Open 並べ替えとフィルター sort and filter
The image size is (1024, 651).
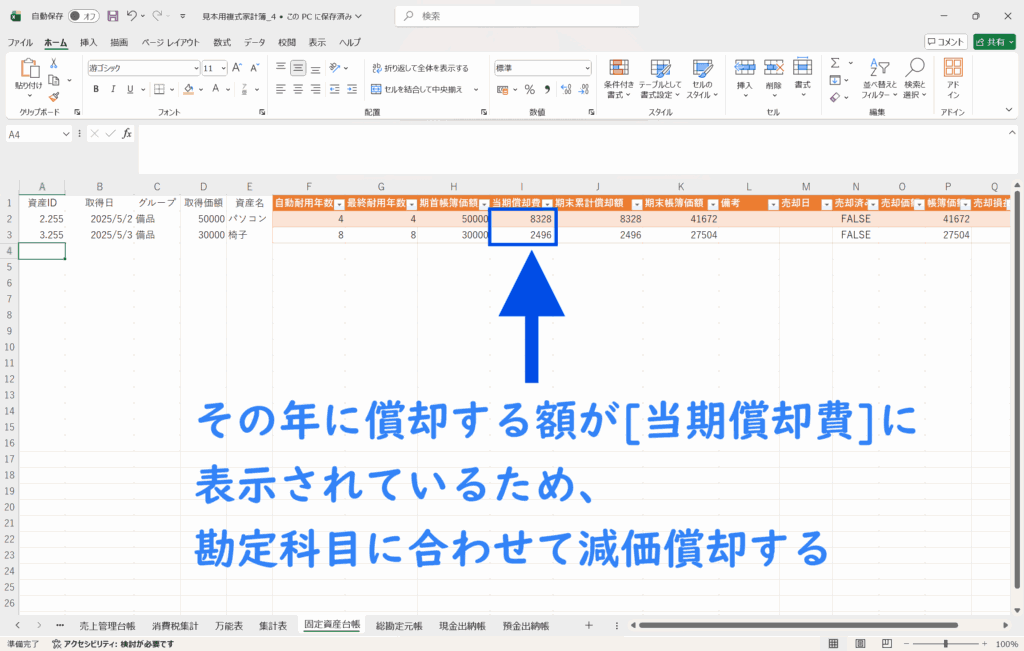click(878, 76)
